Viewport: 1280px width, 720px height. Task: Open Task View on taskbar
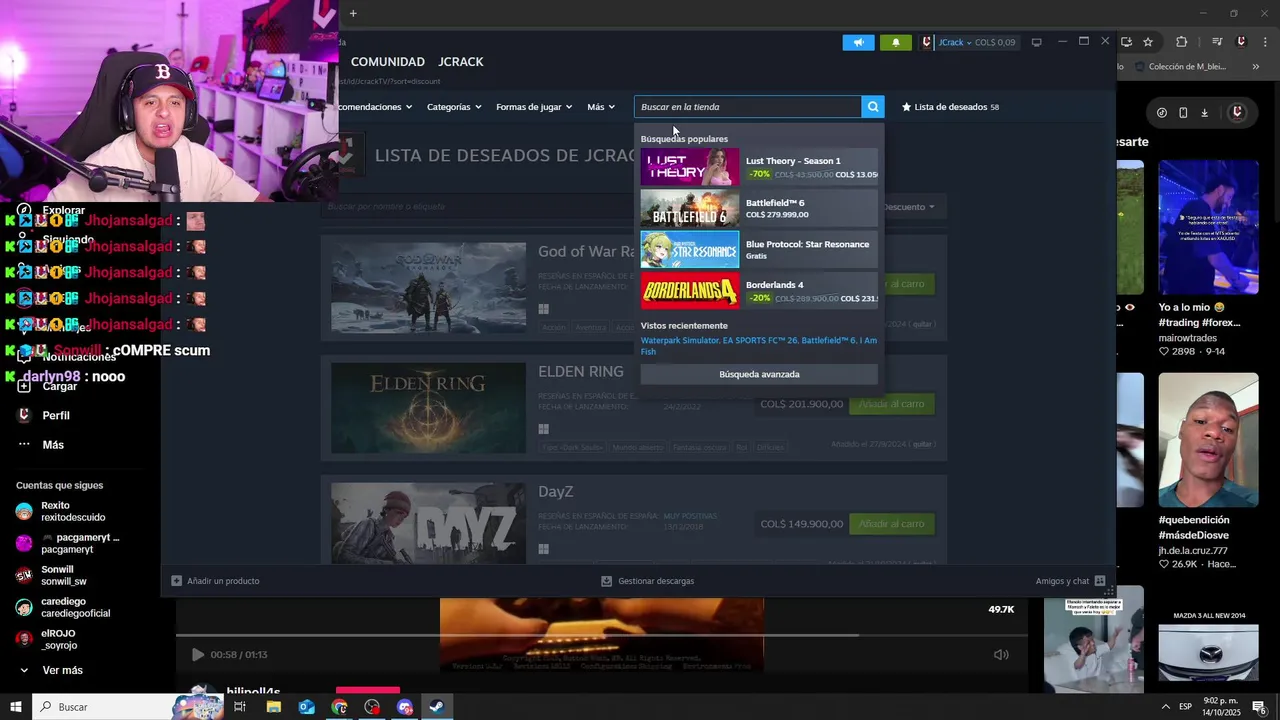click(x=240, y=707)
